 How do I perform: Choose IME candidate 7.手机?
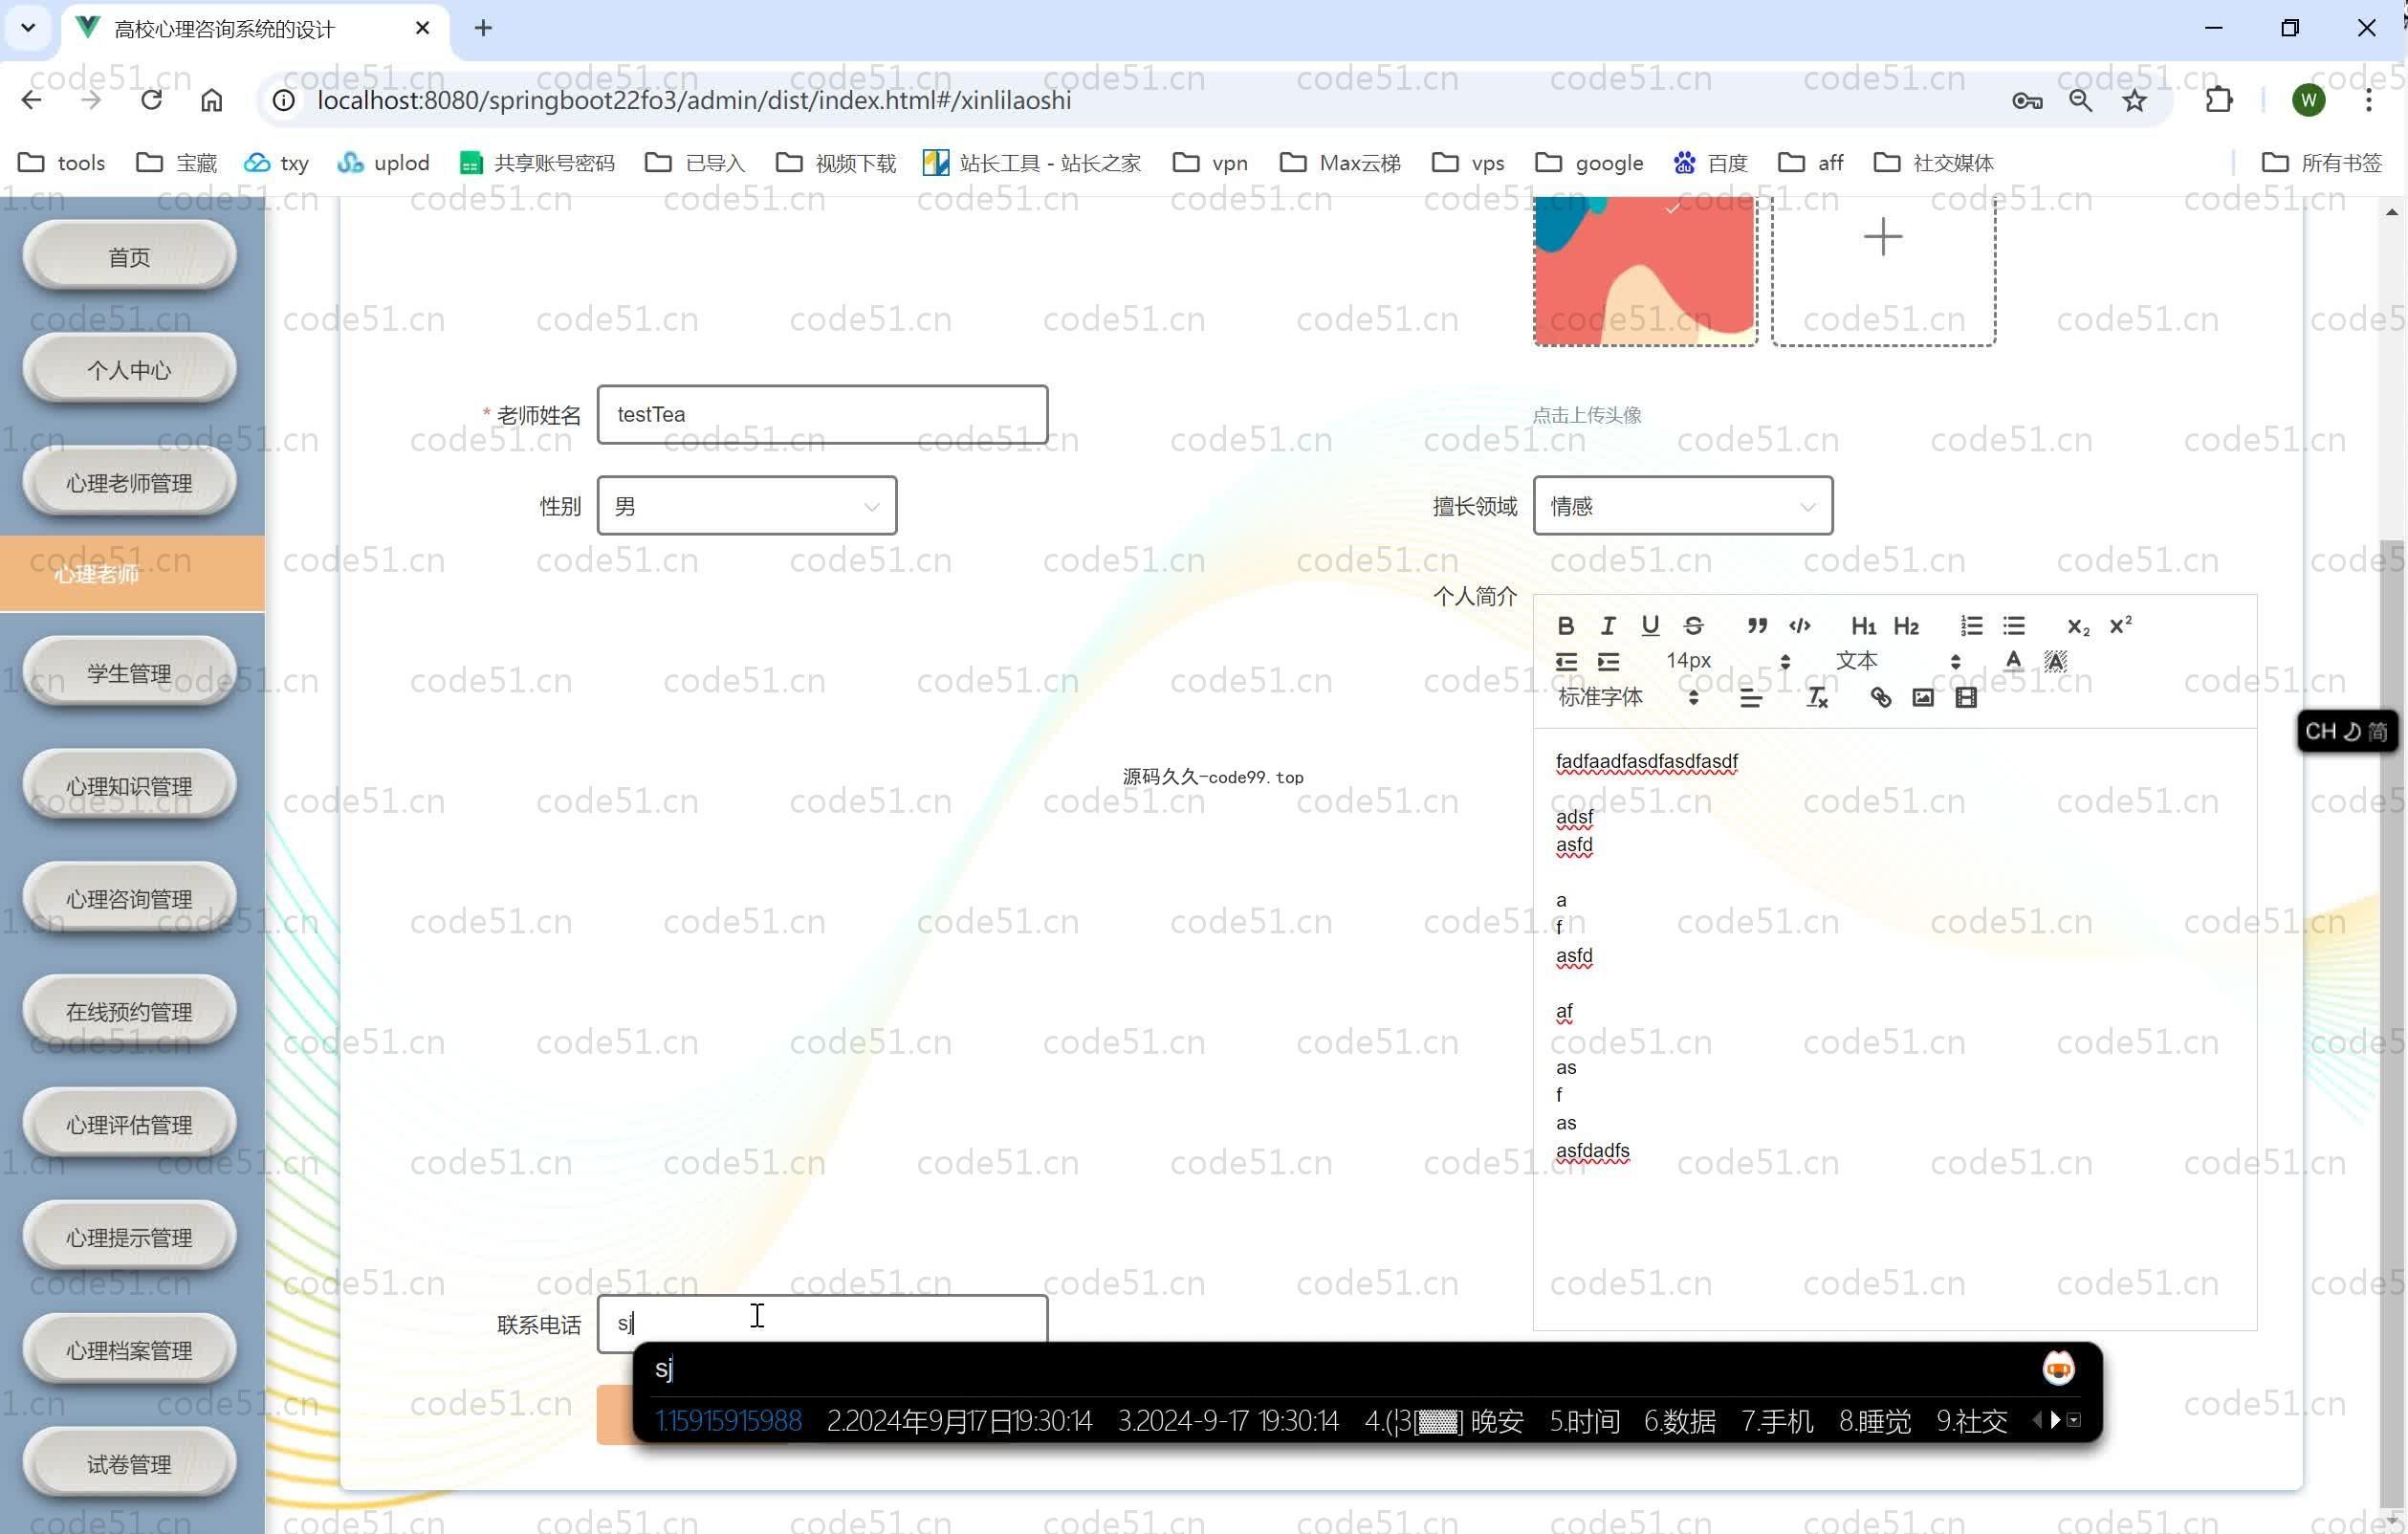pyautogui.click(x=1777, y=1420)
